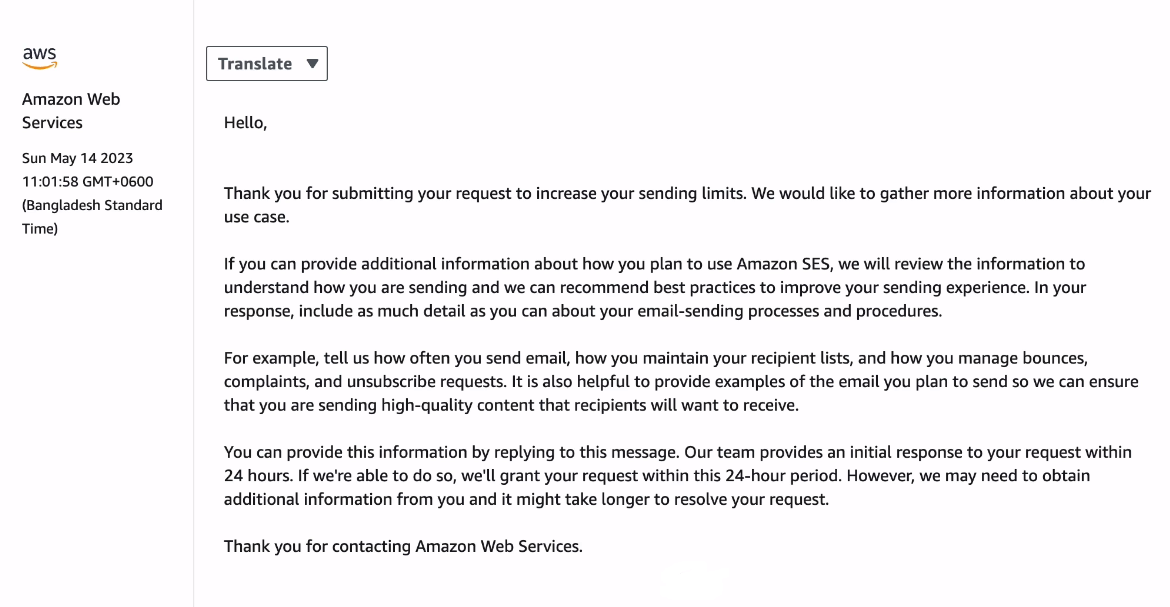Click the Translate button label

click(254, 63)
